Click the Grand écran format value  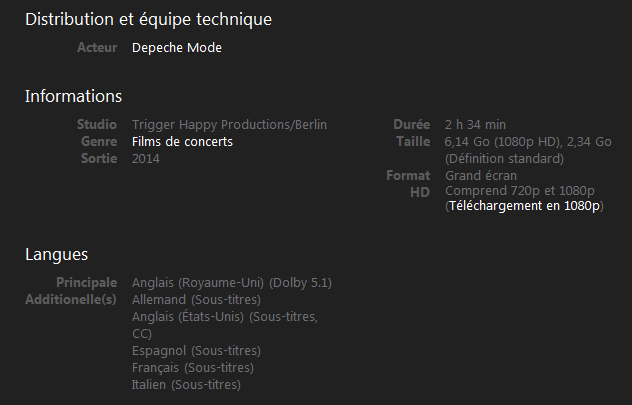pyautogui.click(x=481, y=176)
